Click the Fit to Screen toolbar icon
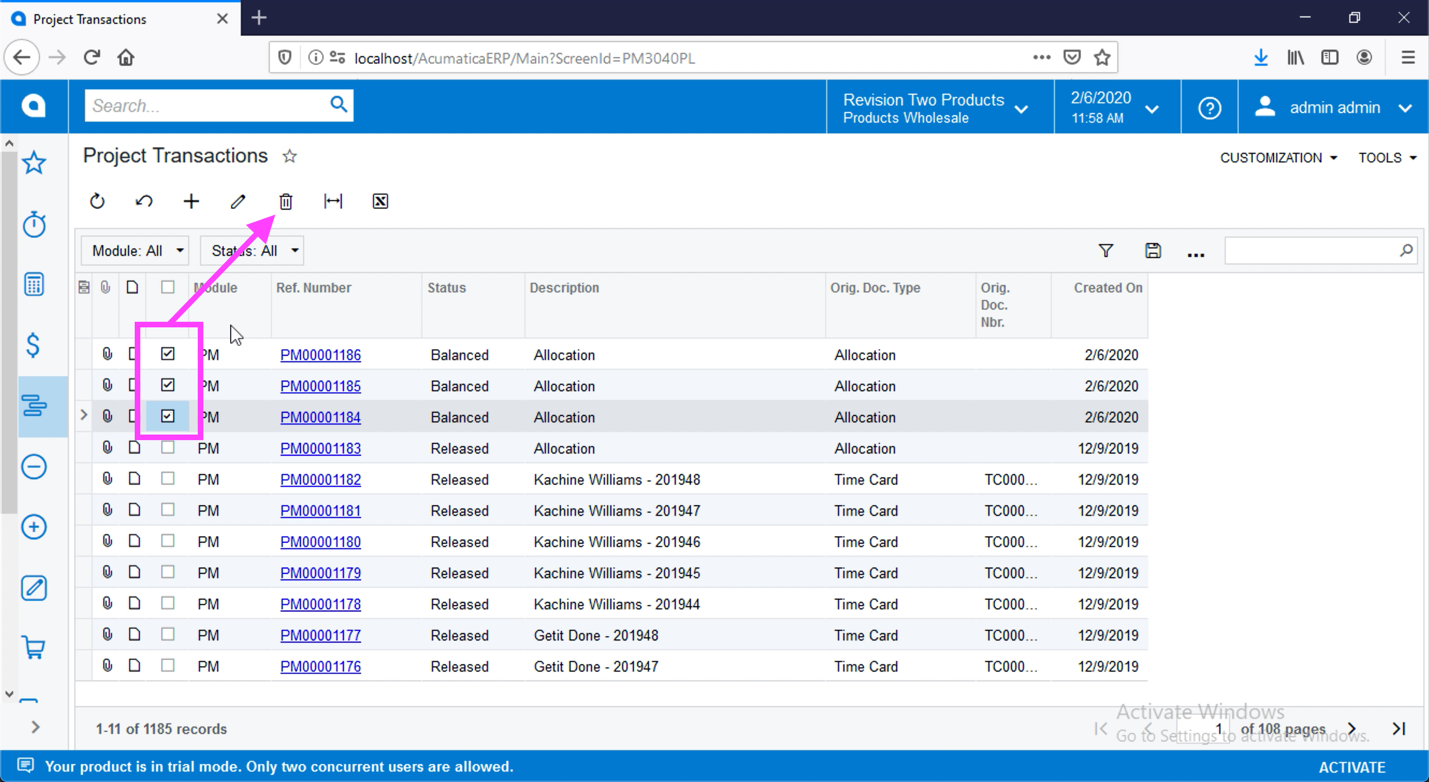1429x782 pixels. (333, 201)
